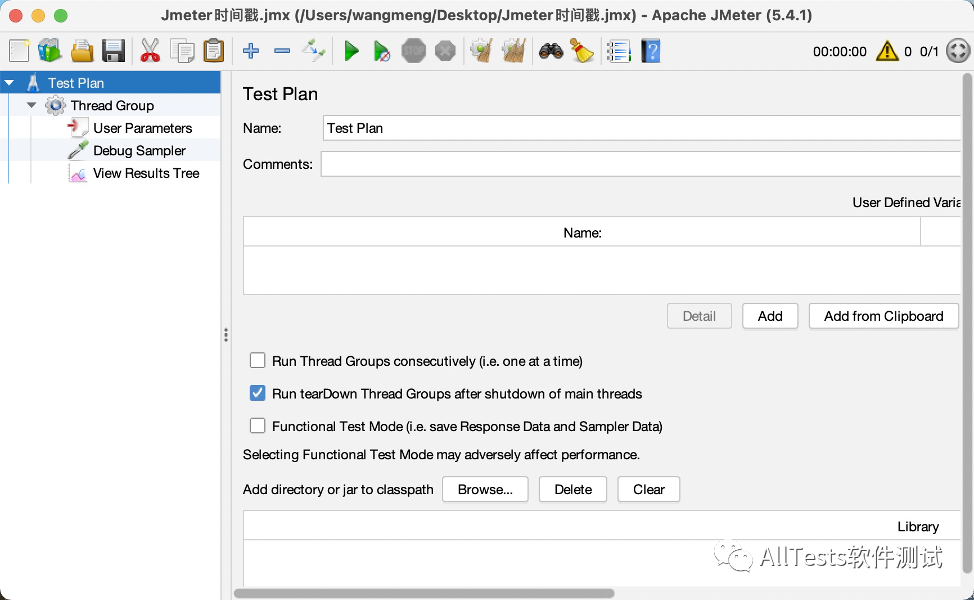The height and width of the screenshot is (600, 974).
Task: Enable Run Thread Groups consecutively checkbox
Action: [257, 360]
